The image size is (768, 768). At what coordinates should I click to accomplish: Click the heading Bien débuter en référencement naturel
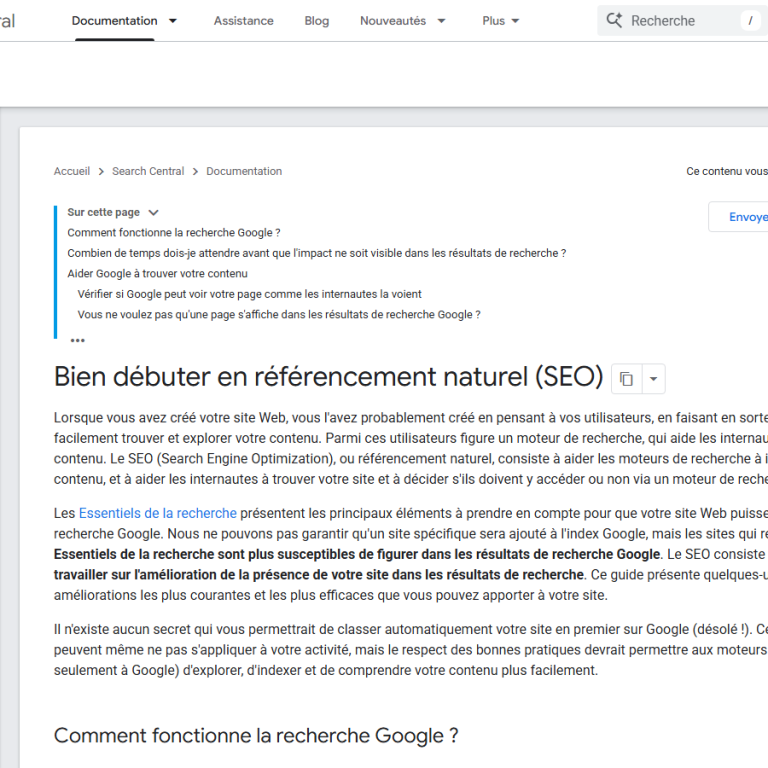pos(328,377)
